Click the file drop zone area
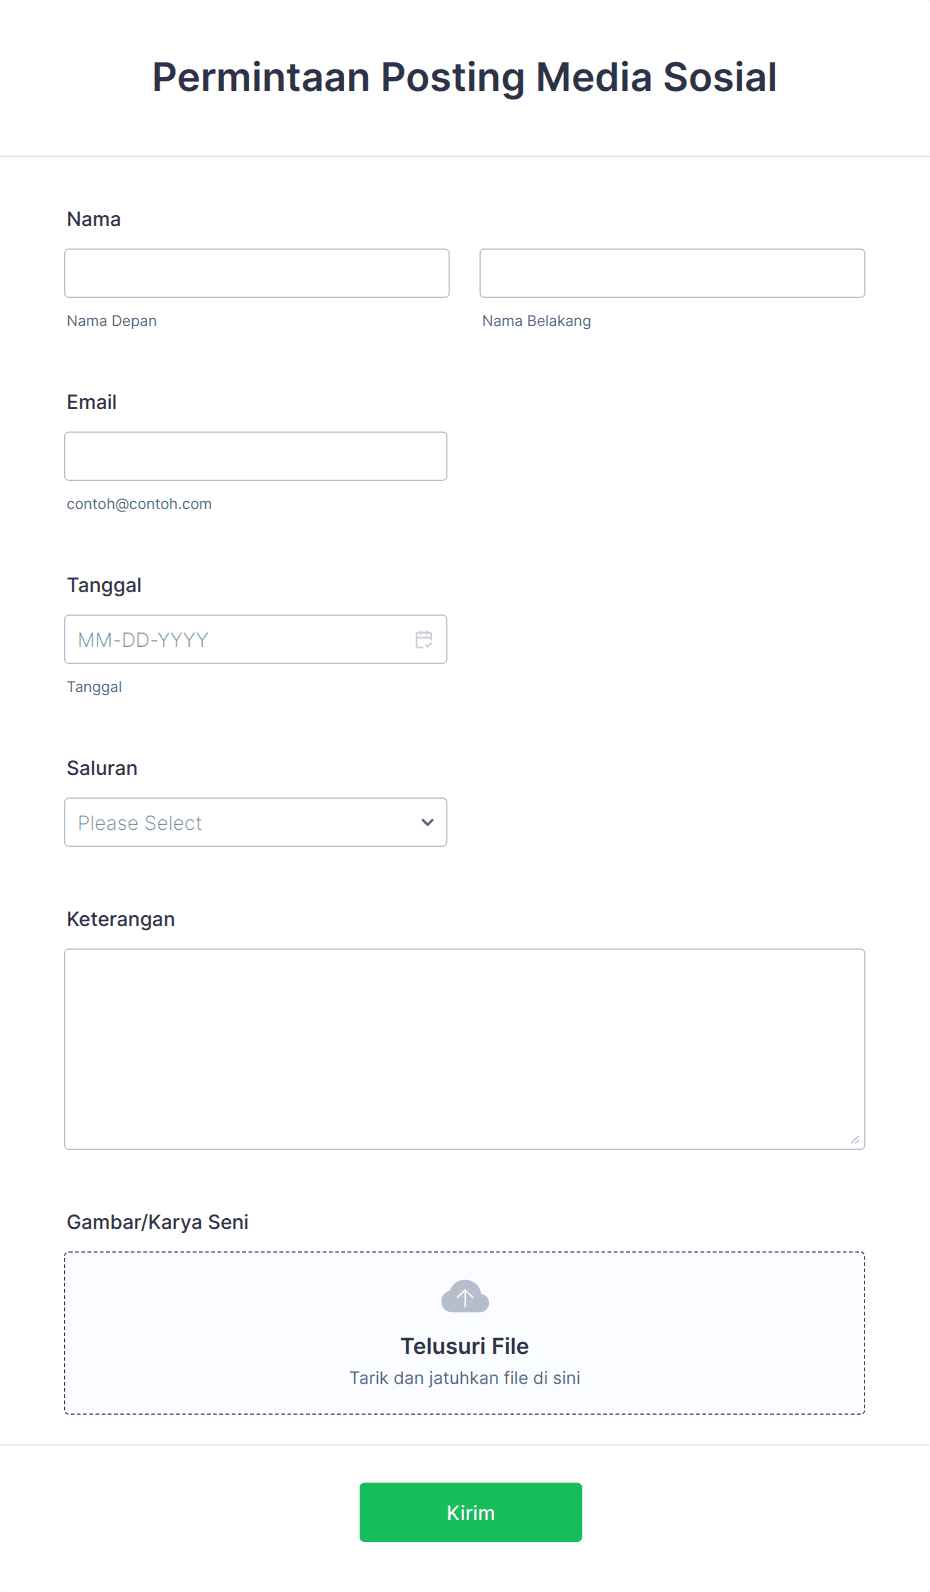 [465, 1333]
